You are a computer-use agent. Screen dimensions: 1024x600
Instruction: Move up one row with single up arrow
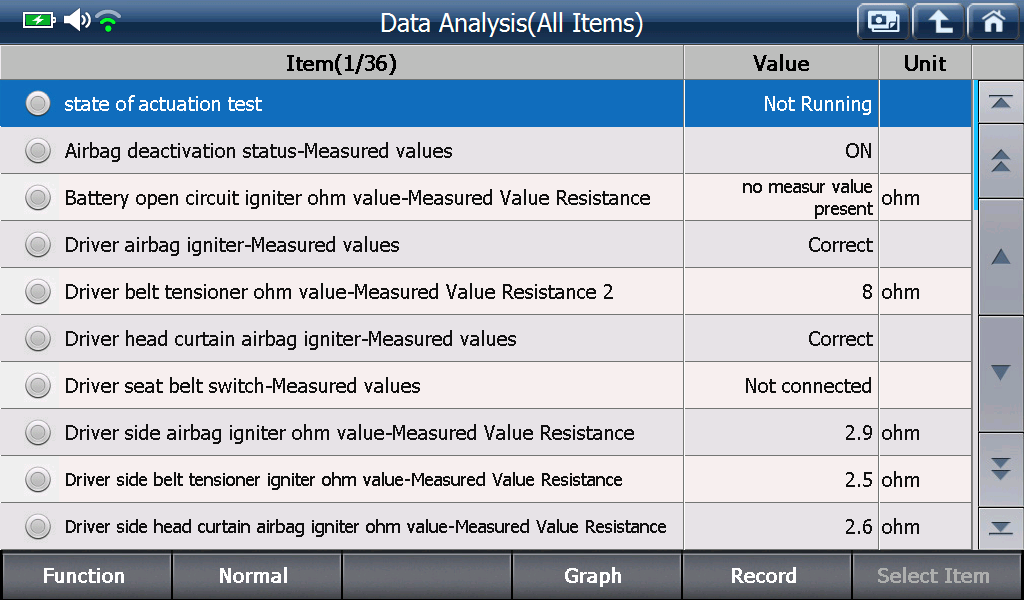click(x=1000, y=257)
